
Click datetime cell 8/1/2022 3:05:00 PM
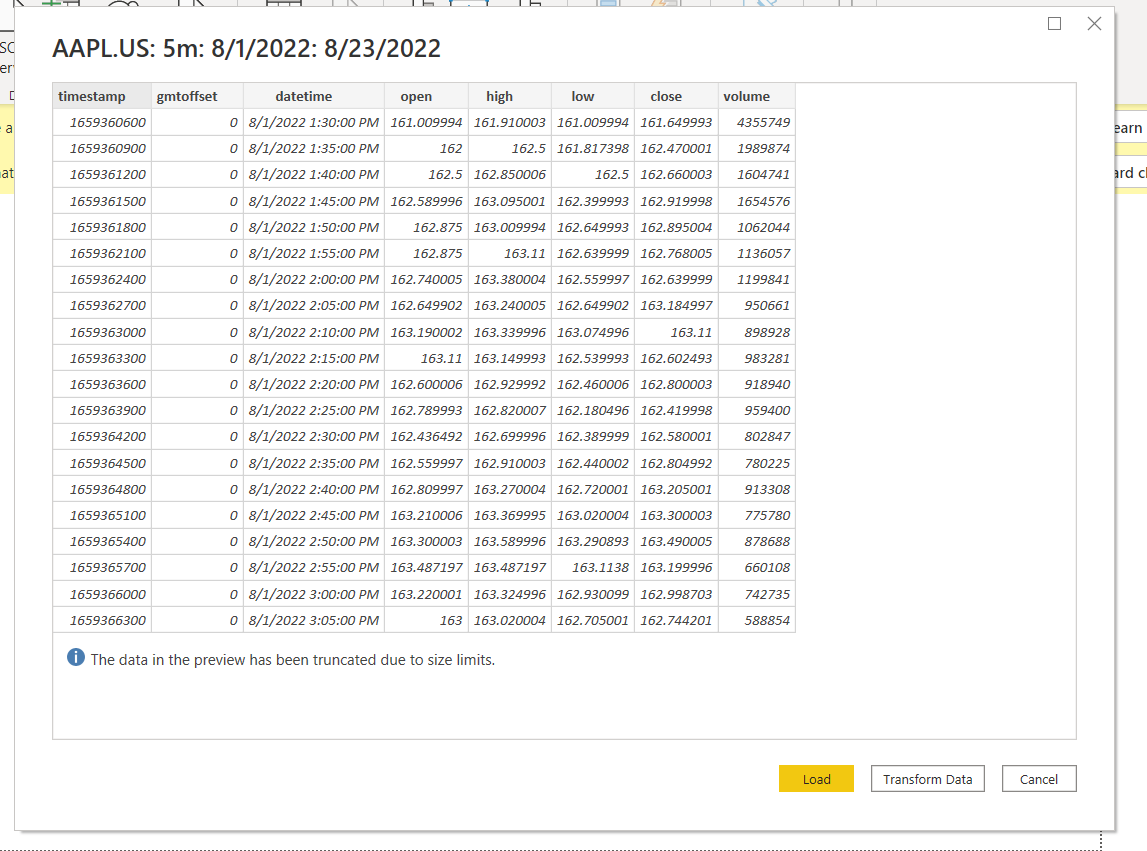(x=314, y=621)
